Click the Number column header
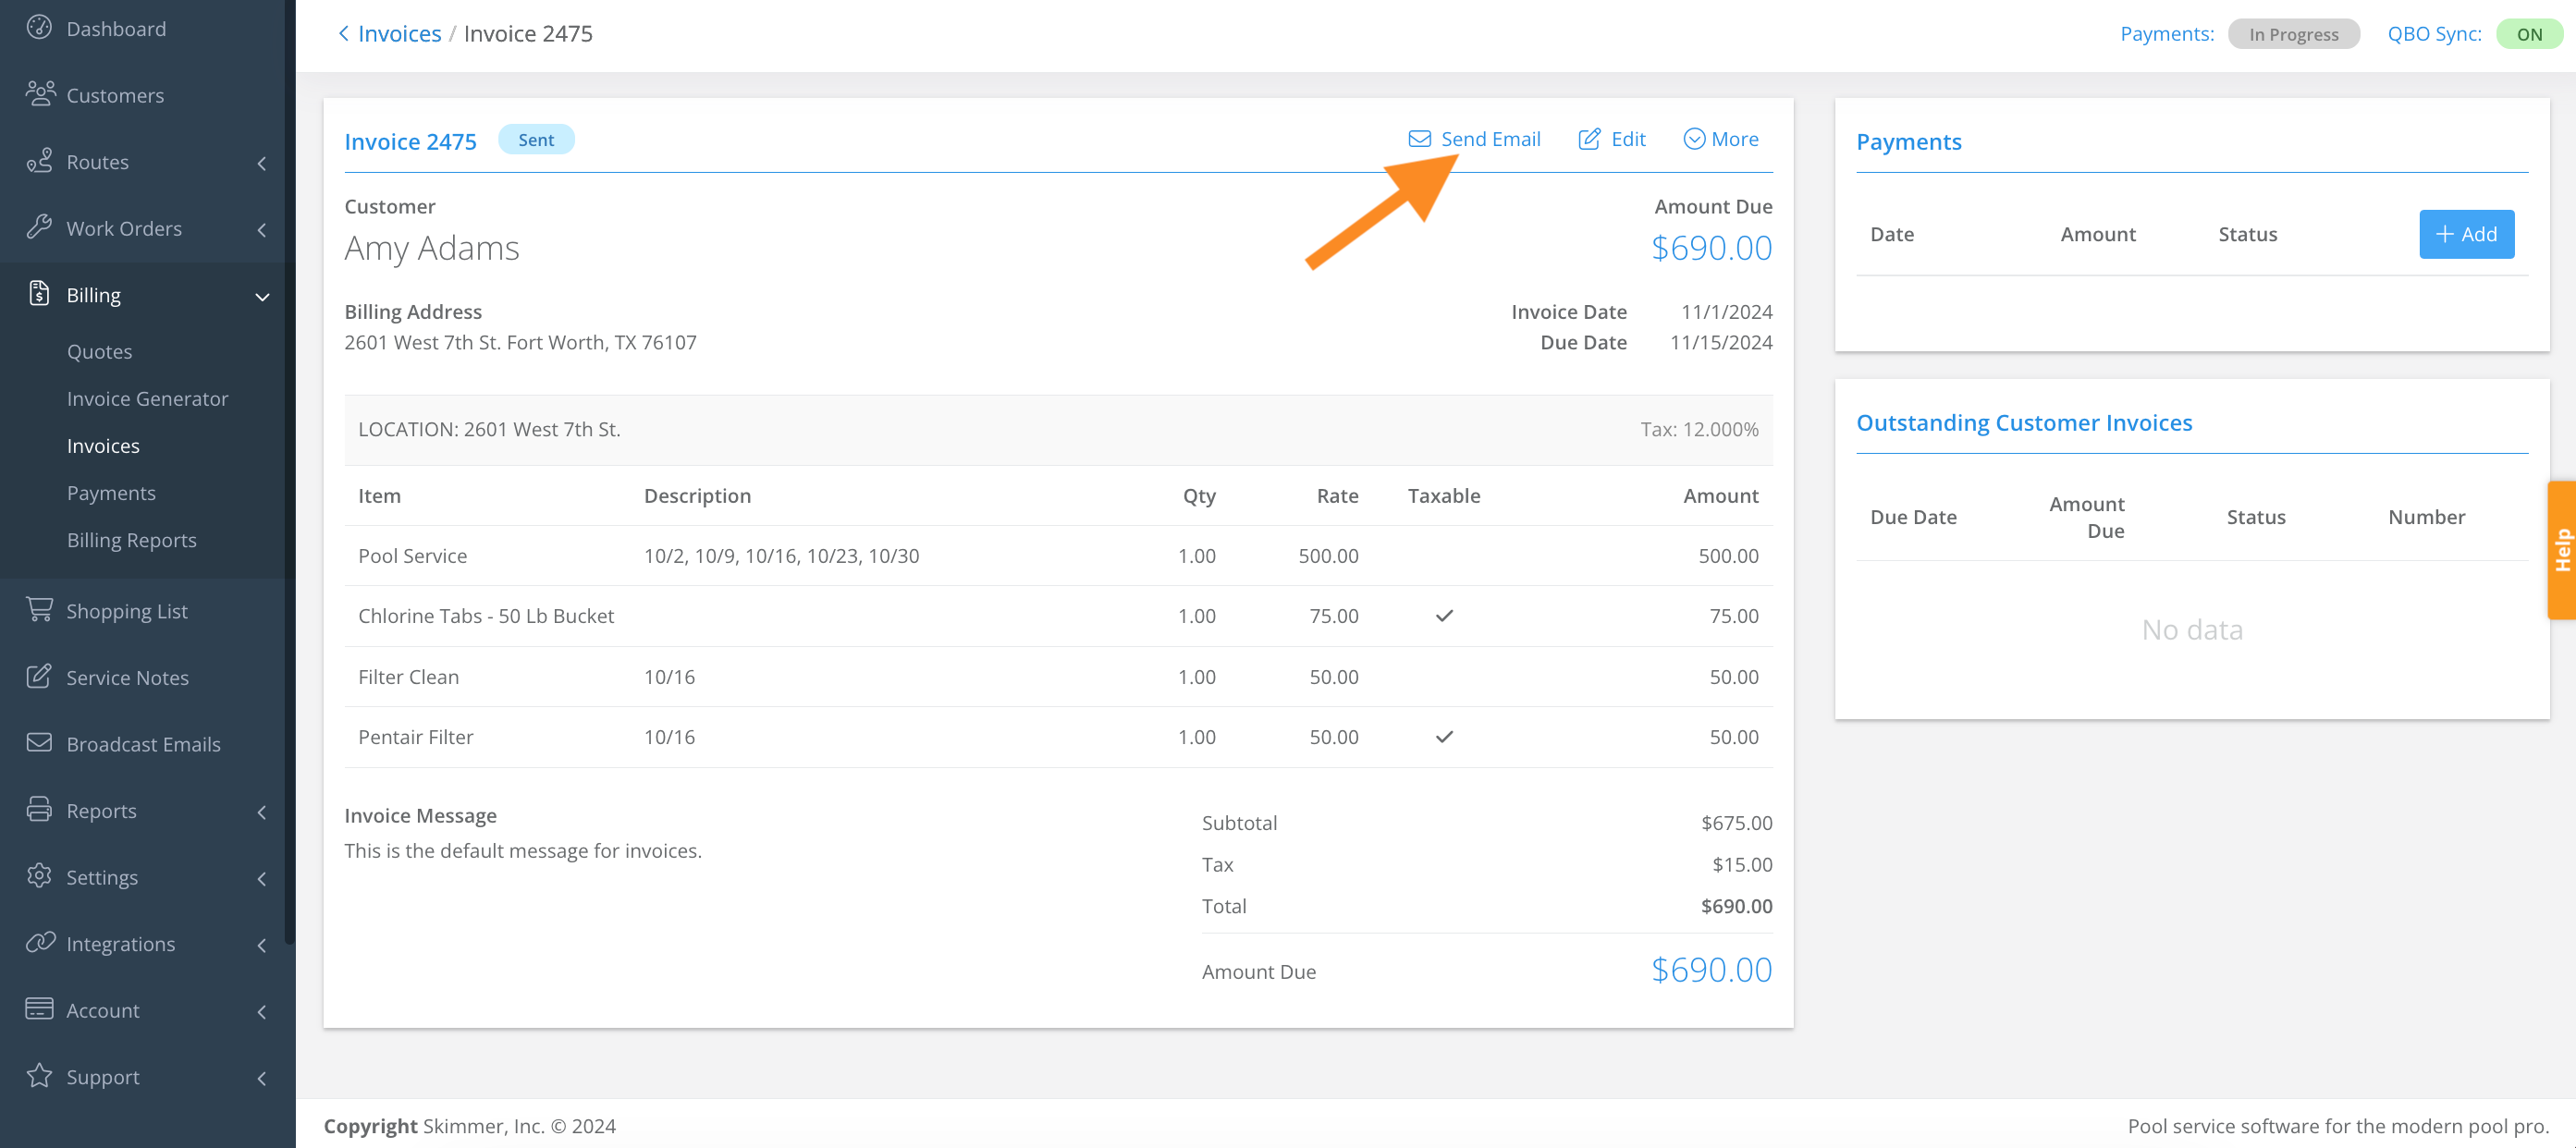 (x=2426, y=517)
